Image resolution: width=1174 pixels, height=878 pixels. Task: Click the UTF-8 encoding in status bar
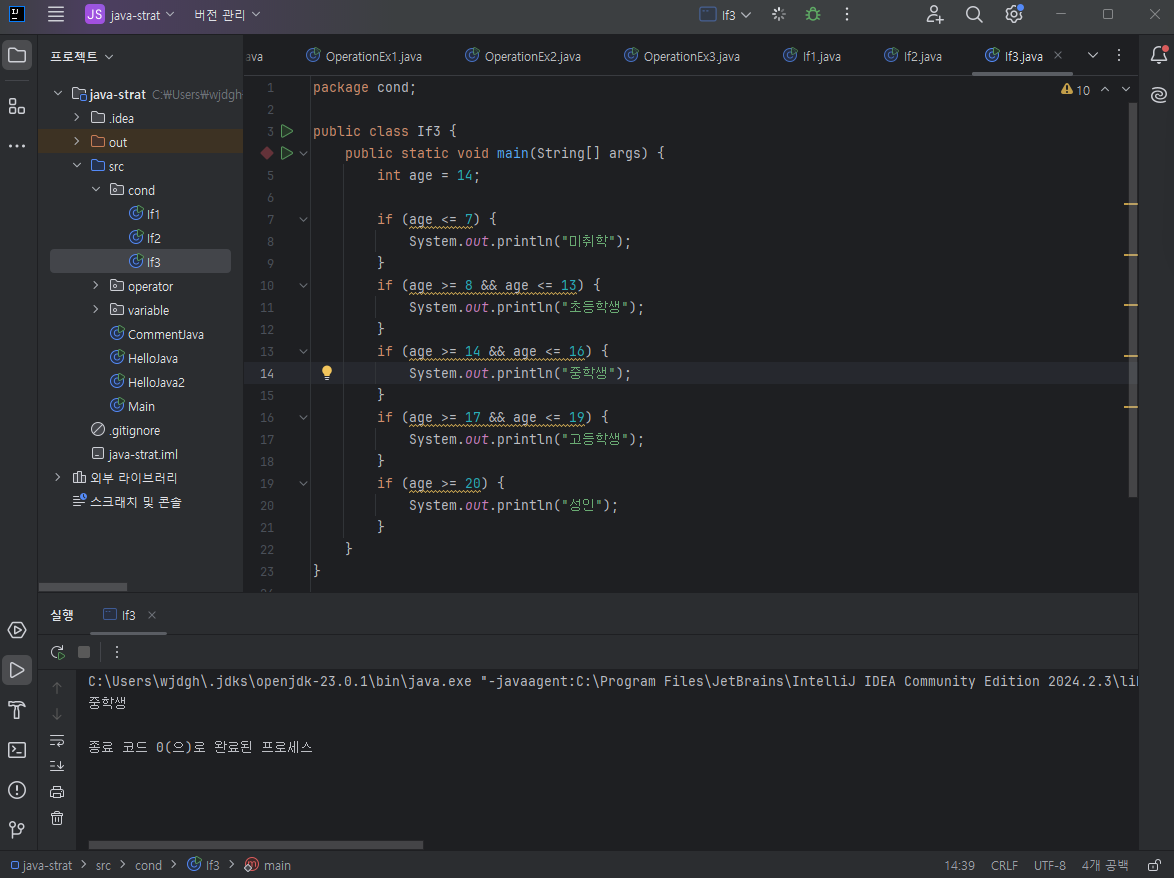click(1049, 865)
